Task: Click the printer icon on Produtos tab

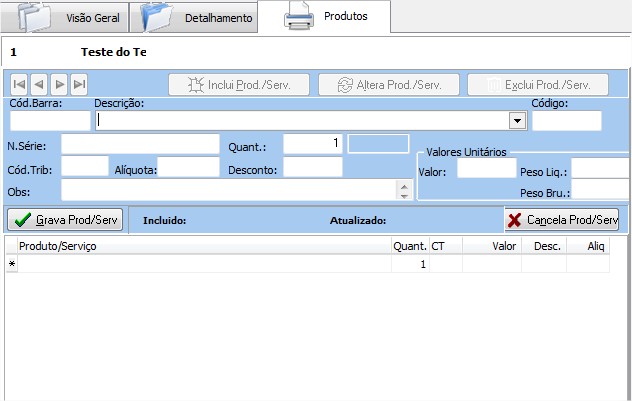Action: tap(301, 17)
